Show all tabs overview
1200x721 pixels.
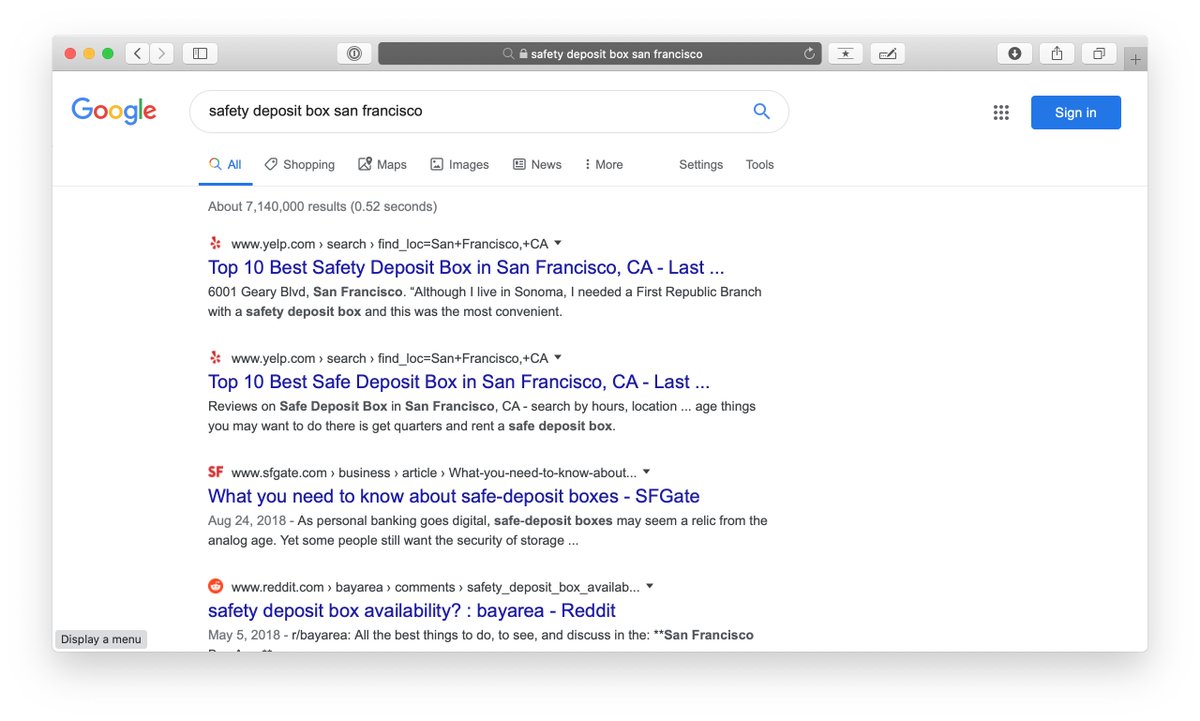click(1099, 53)
